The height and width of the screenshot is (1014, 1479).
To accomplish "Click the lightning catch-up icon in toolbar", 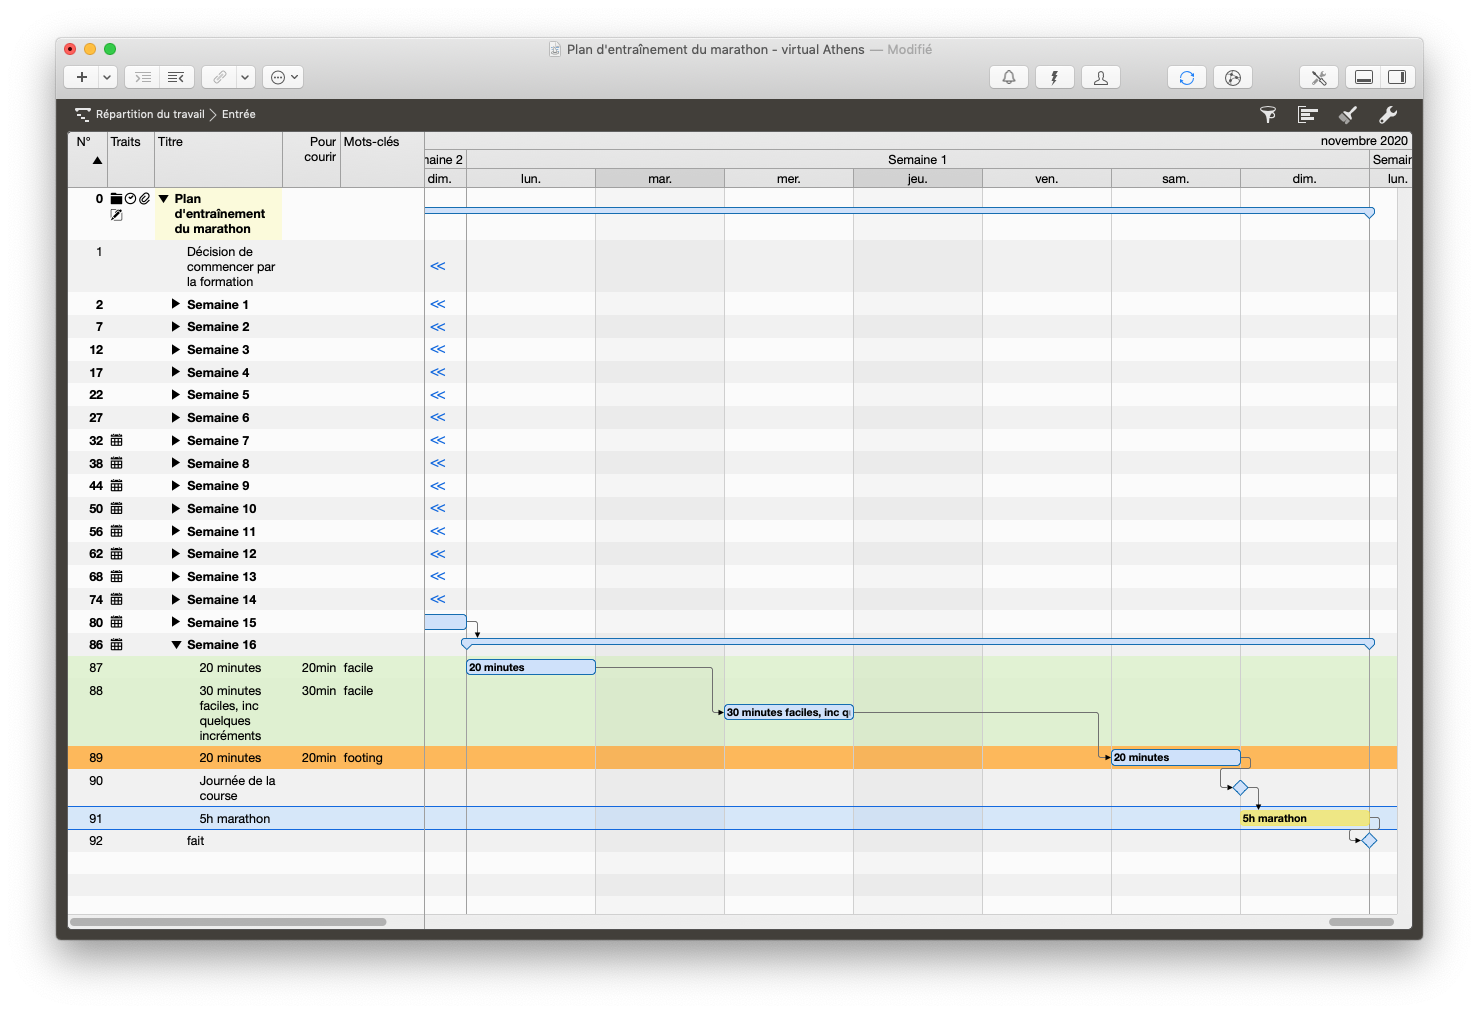I will click(1054, 77).
